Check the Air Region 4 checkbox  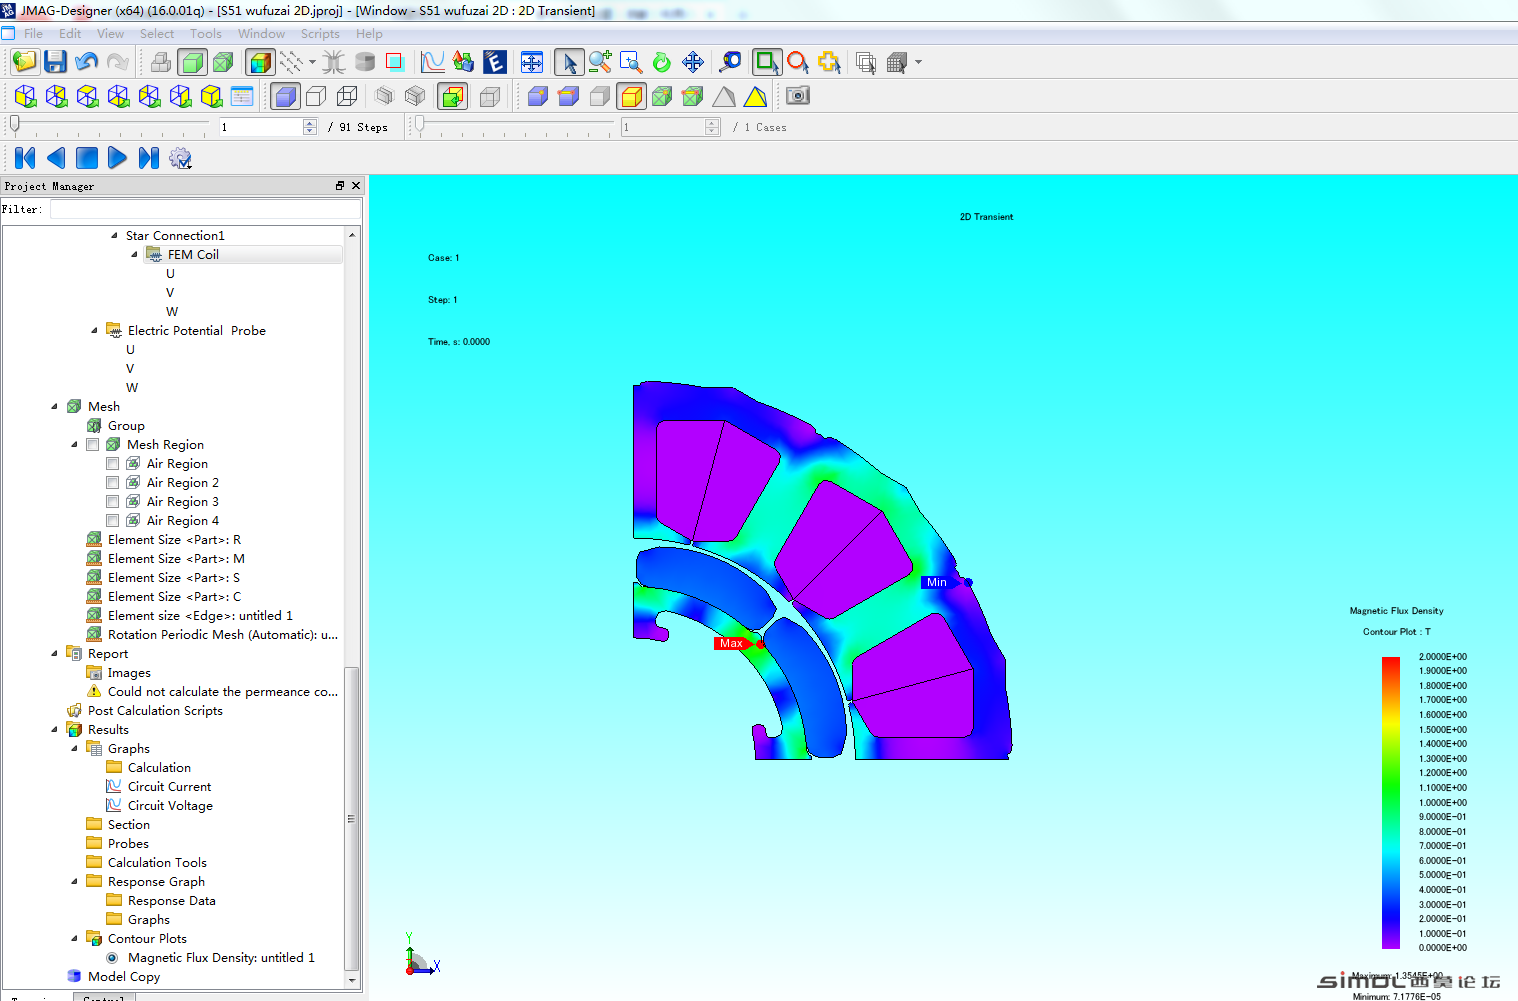113,521
